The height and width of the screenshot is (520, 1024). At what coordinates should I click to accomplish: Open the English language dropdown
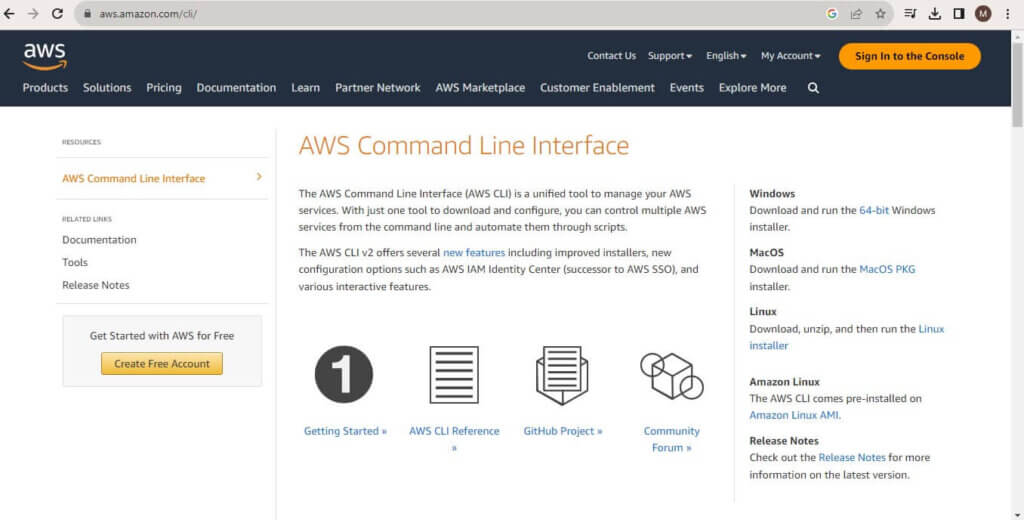point(726,56)
